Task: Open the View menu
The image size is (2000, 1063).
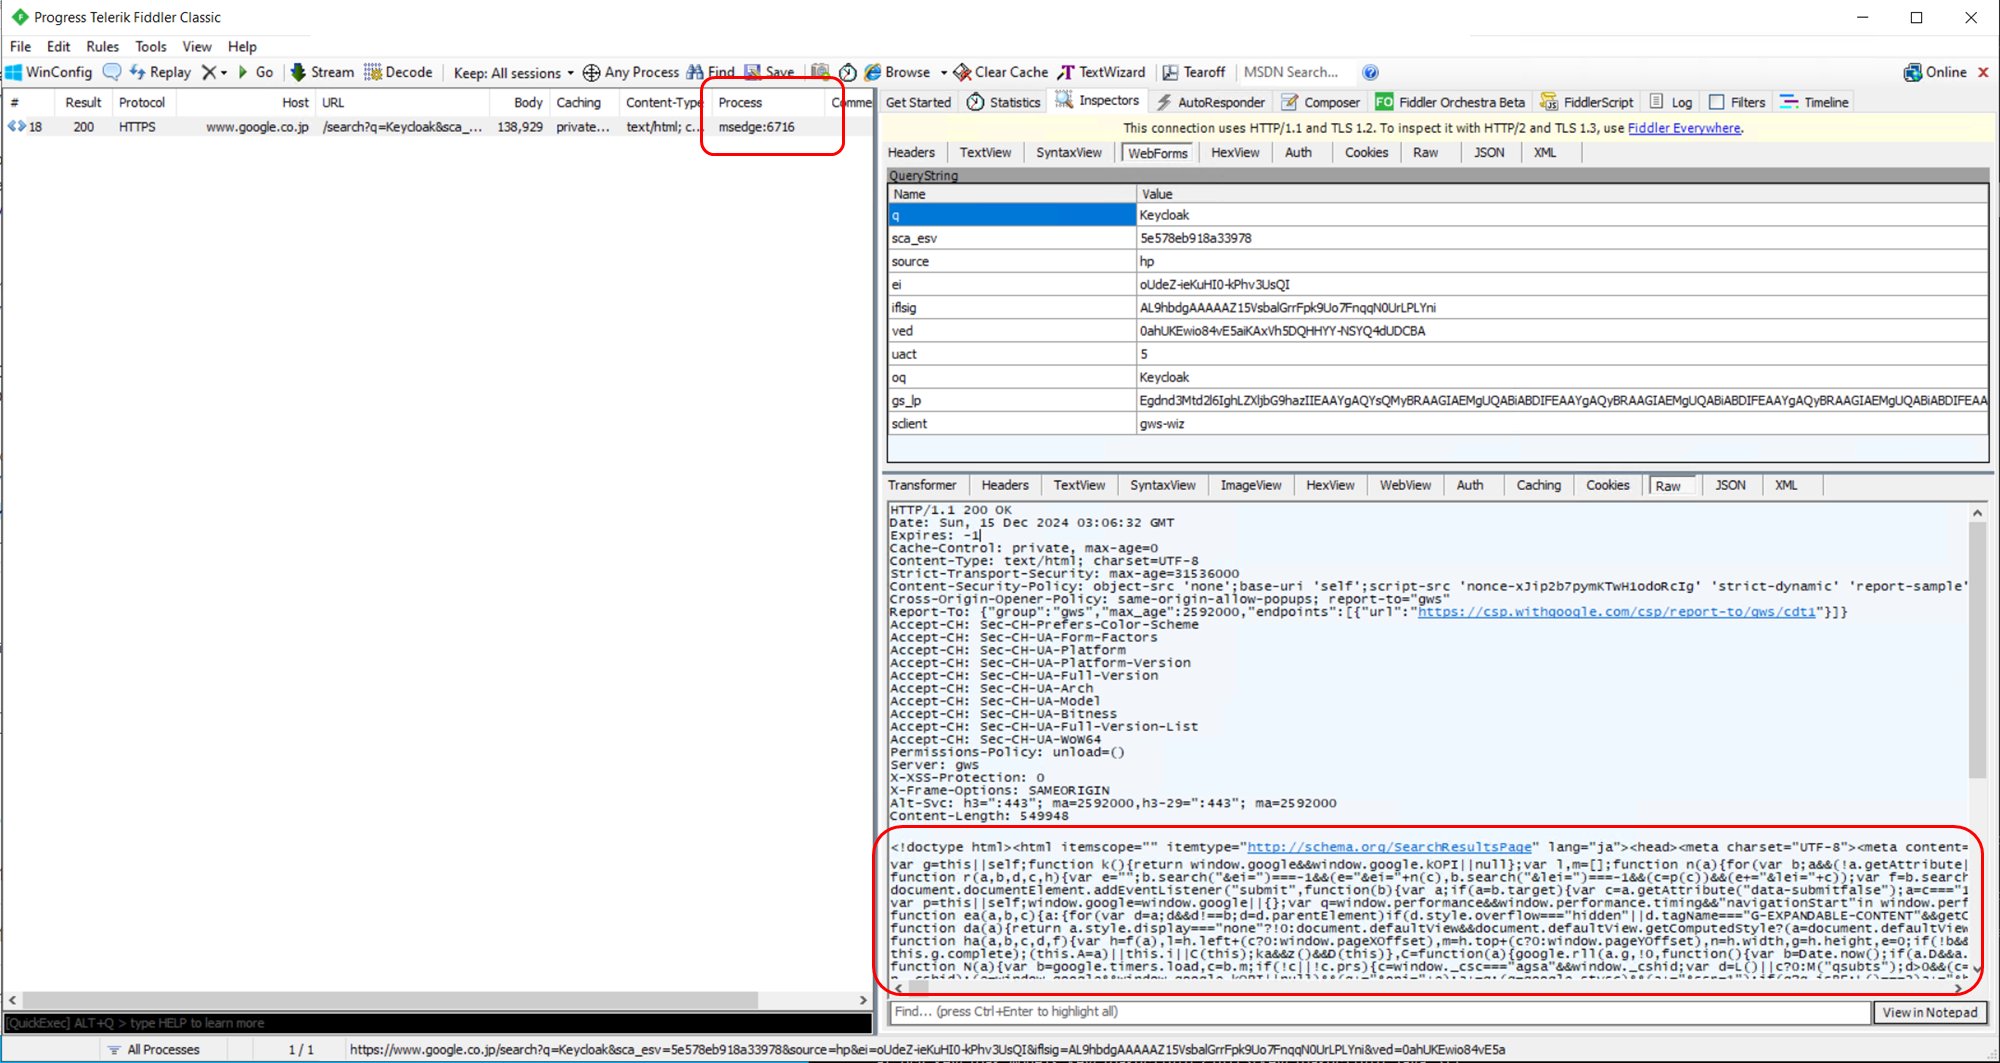Action: point(197,46)
